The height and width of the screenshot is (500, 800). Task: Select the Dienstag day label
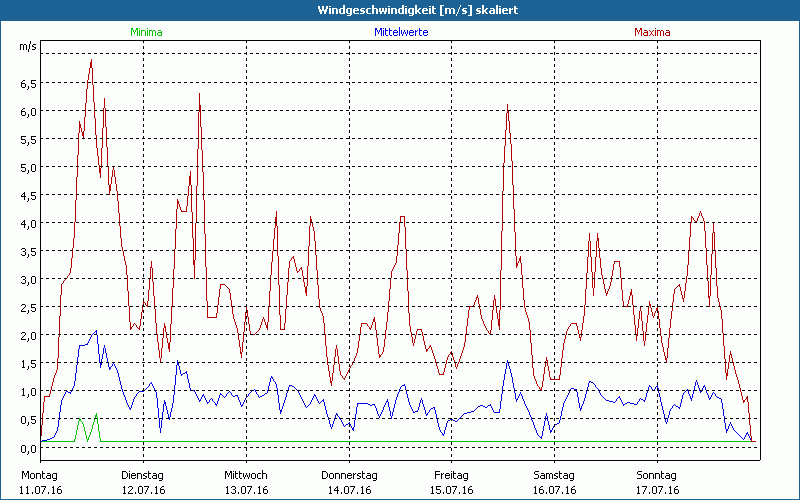click(142, 475)
